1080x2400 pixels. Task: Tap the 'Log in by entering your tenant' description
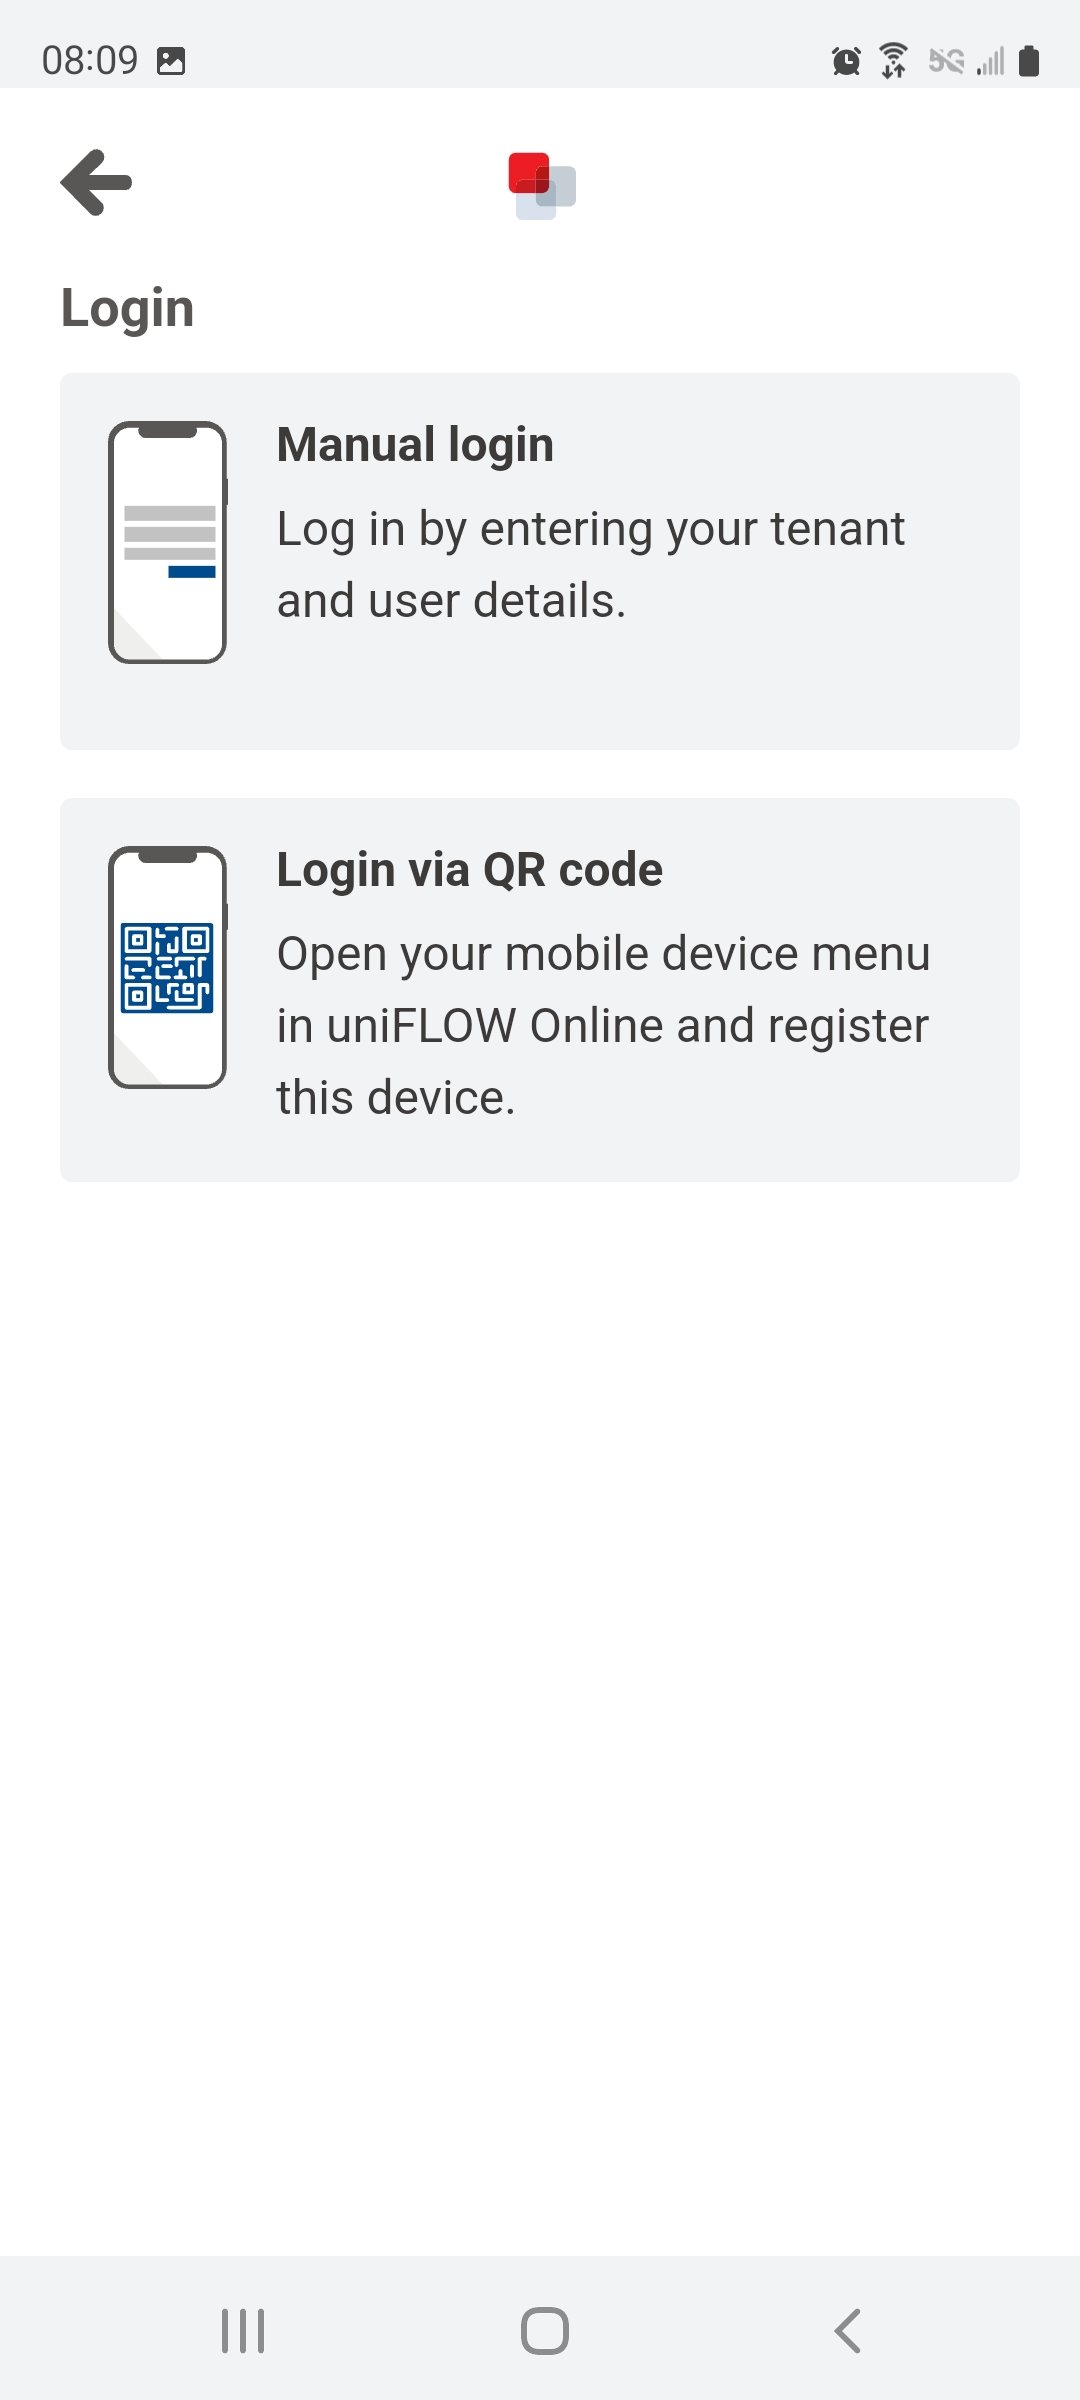[591, 565]
